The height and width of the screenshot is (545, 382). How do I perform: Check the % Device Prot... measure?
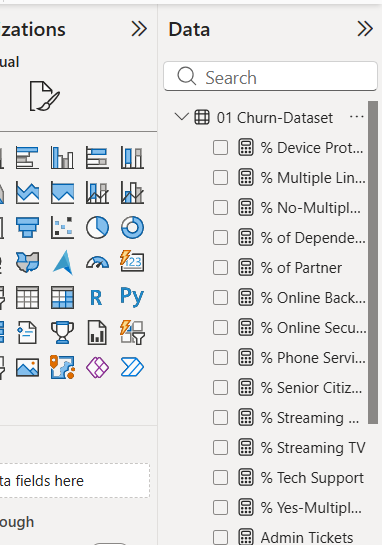click(x=220, y=147)
